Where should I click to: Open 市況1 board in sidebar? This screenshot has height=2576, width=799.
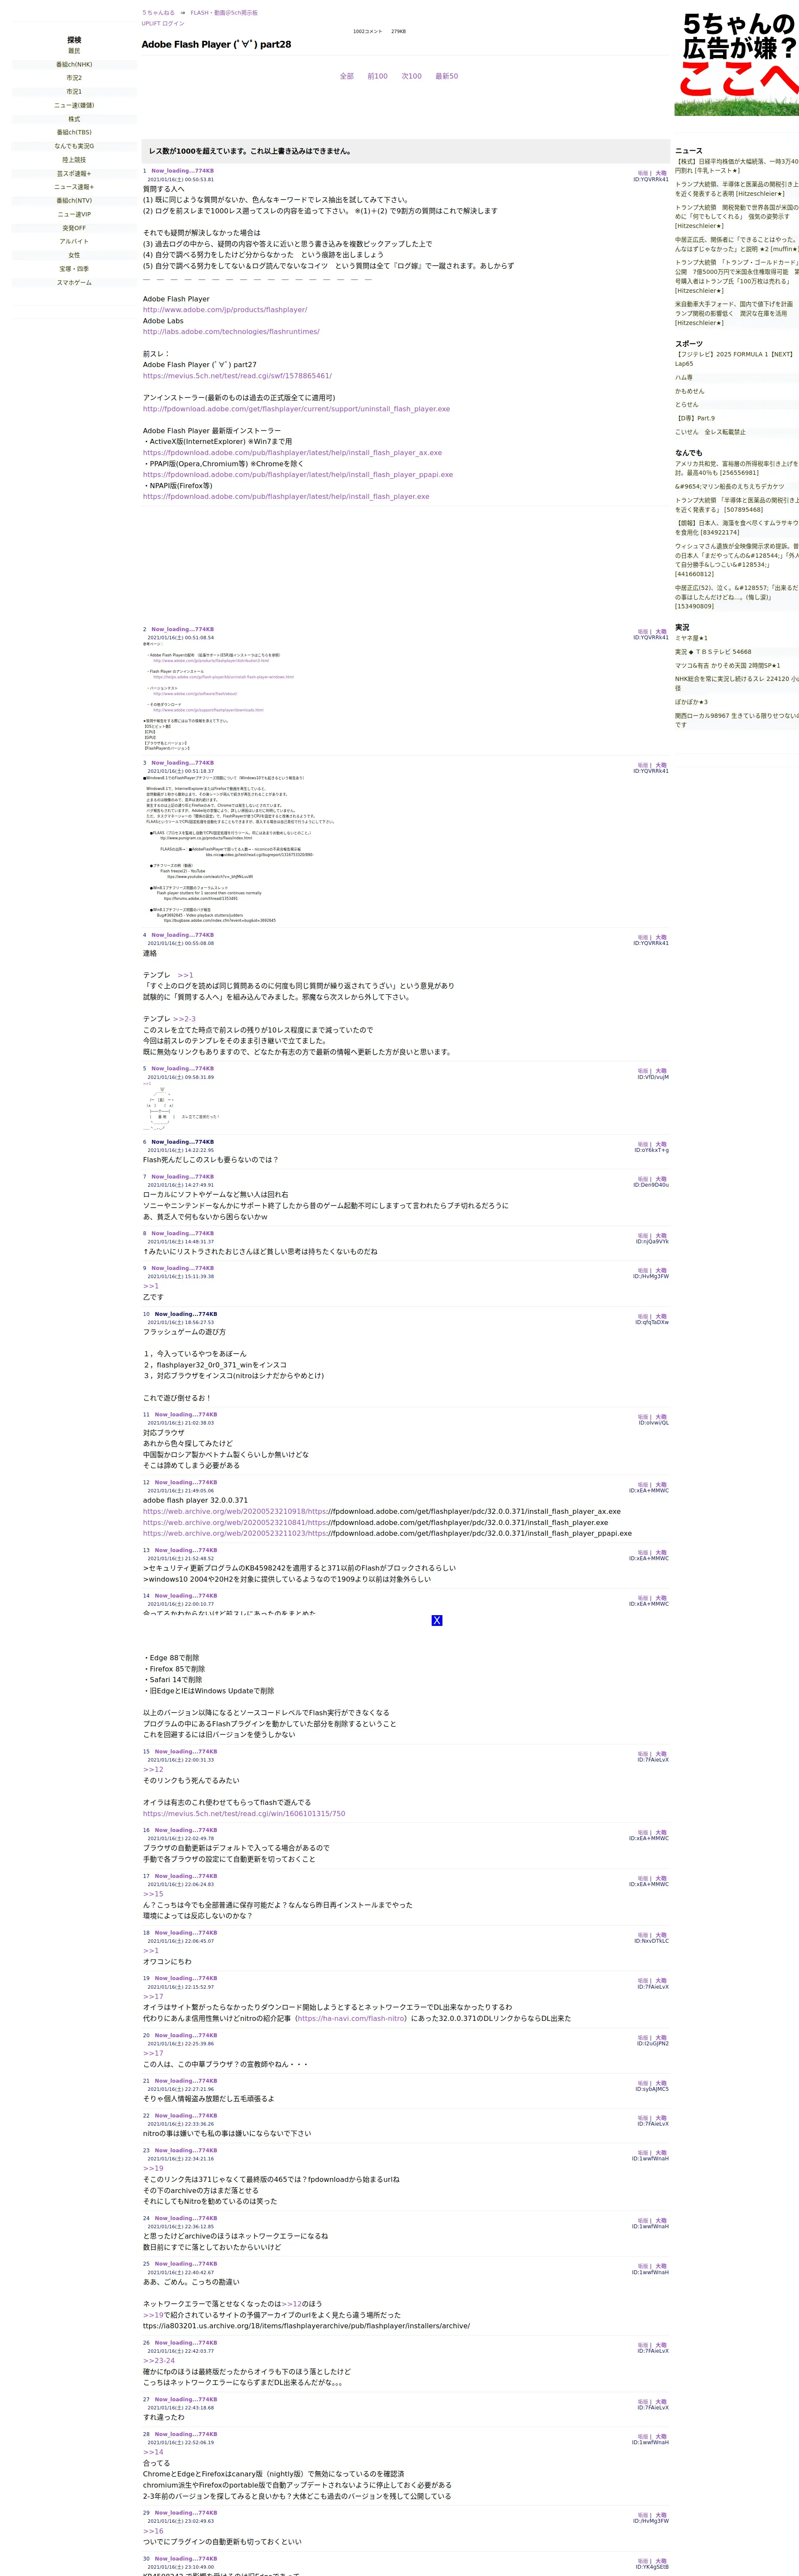tap(74, 92)
